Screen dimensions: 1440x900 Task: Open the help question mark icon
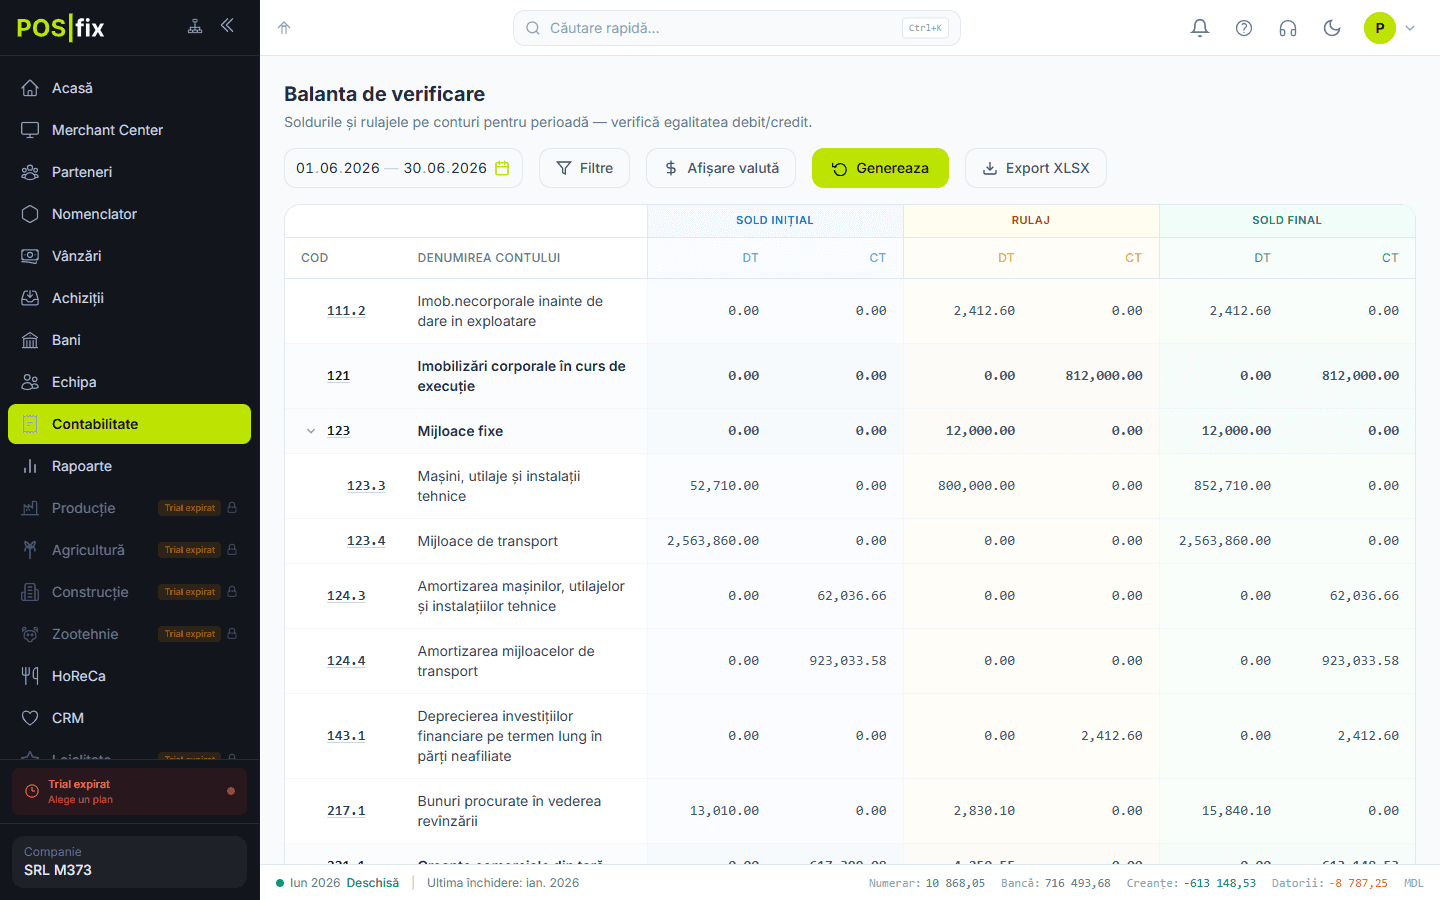click(1244, 28)
